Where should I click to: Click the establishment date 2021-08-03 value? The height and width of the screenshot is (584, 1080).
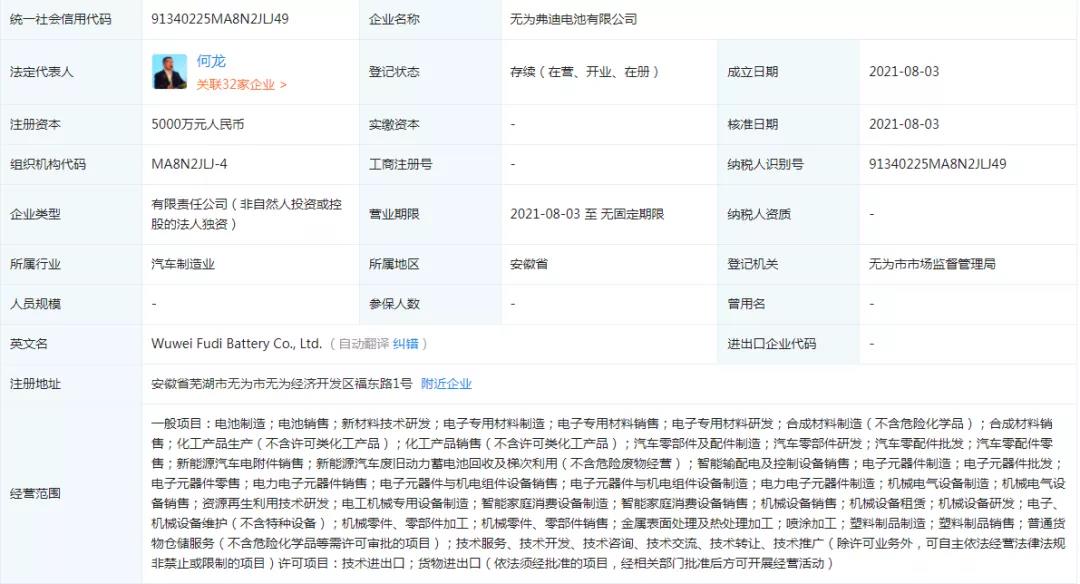click(904, 72)
